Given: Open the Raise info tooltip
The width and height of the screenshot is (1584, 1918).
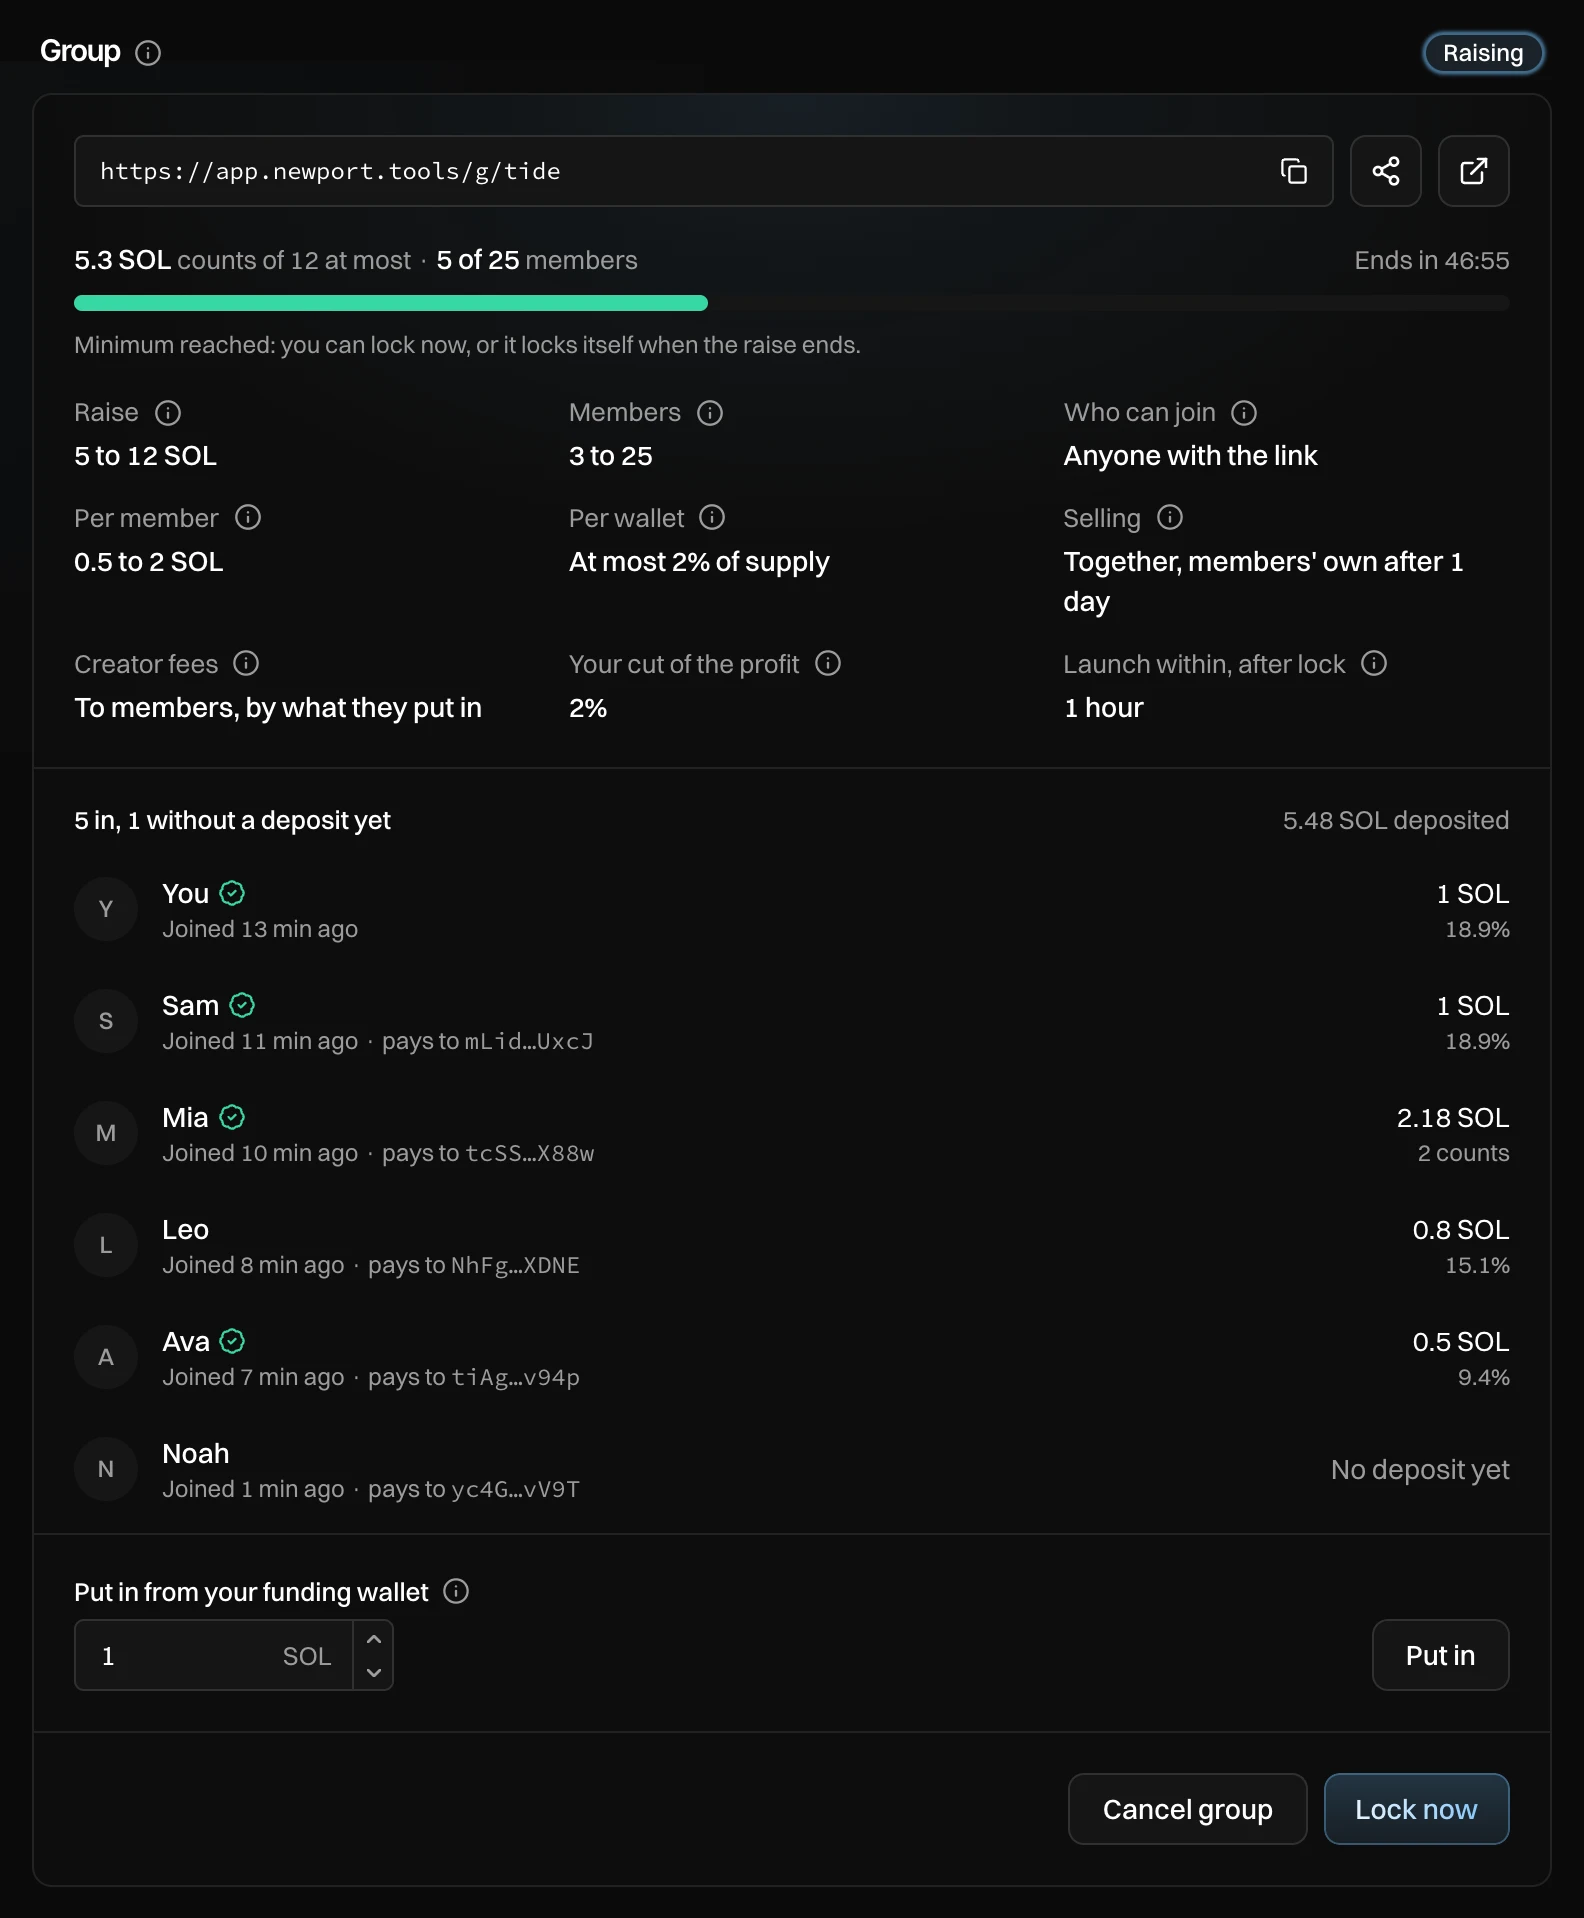Looking at the screenshot, I should [168, 413].
